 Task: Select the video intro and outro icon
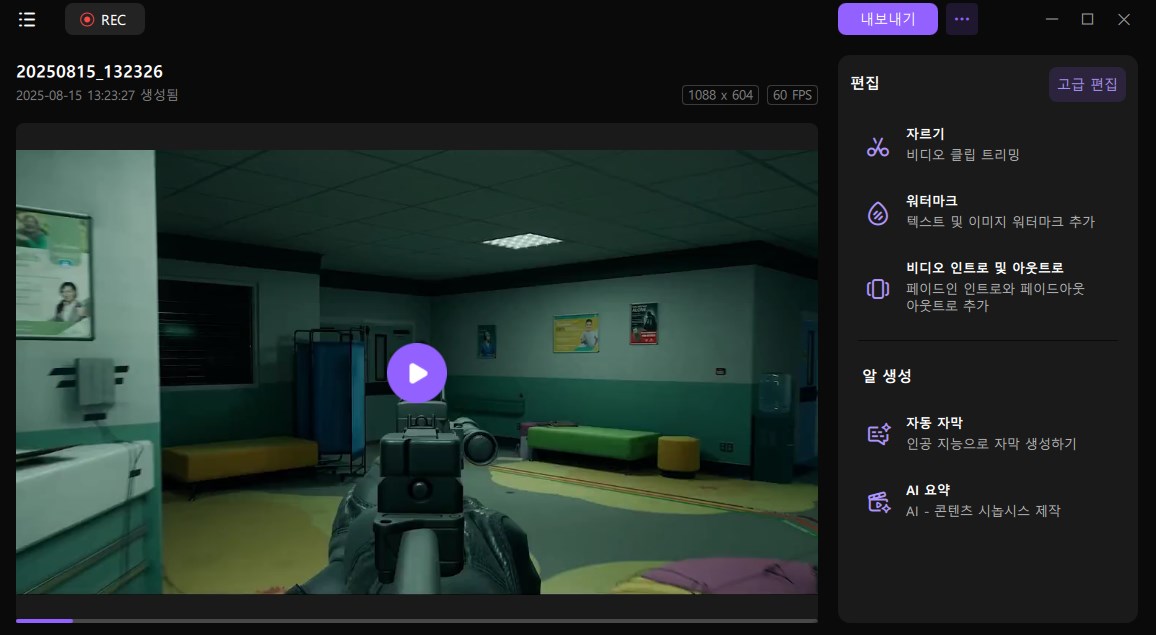pyautogui.click(x=878, y=289)
